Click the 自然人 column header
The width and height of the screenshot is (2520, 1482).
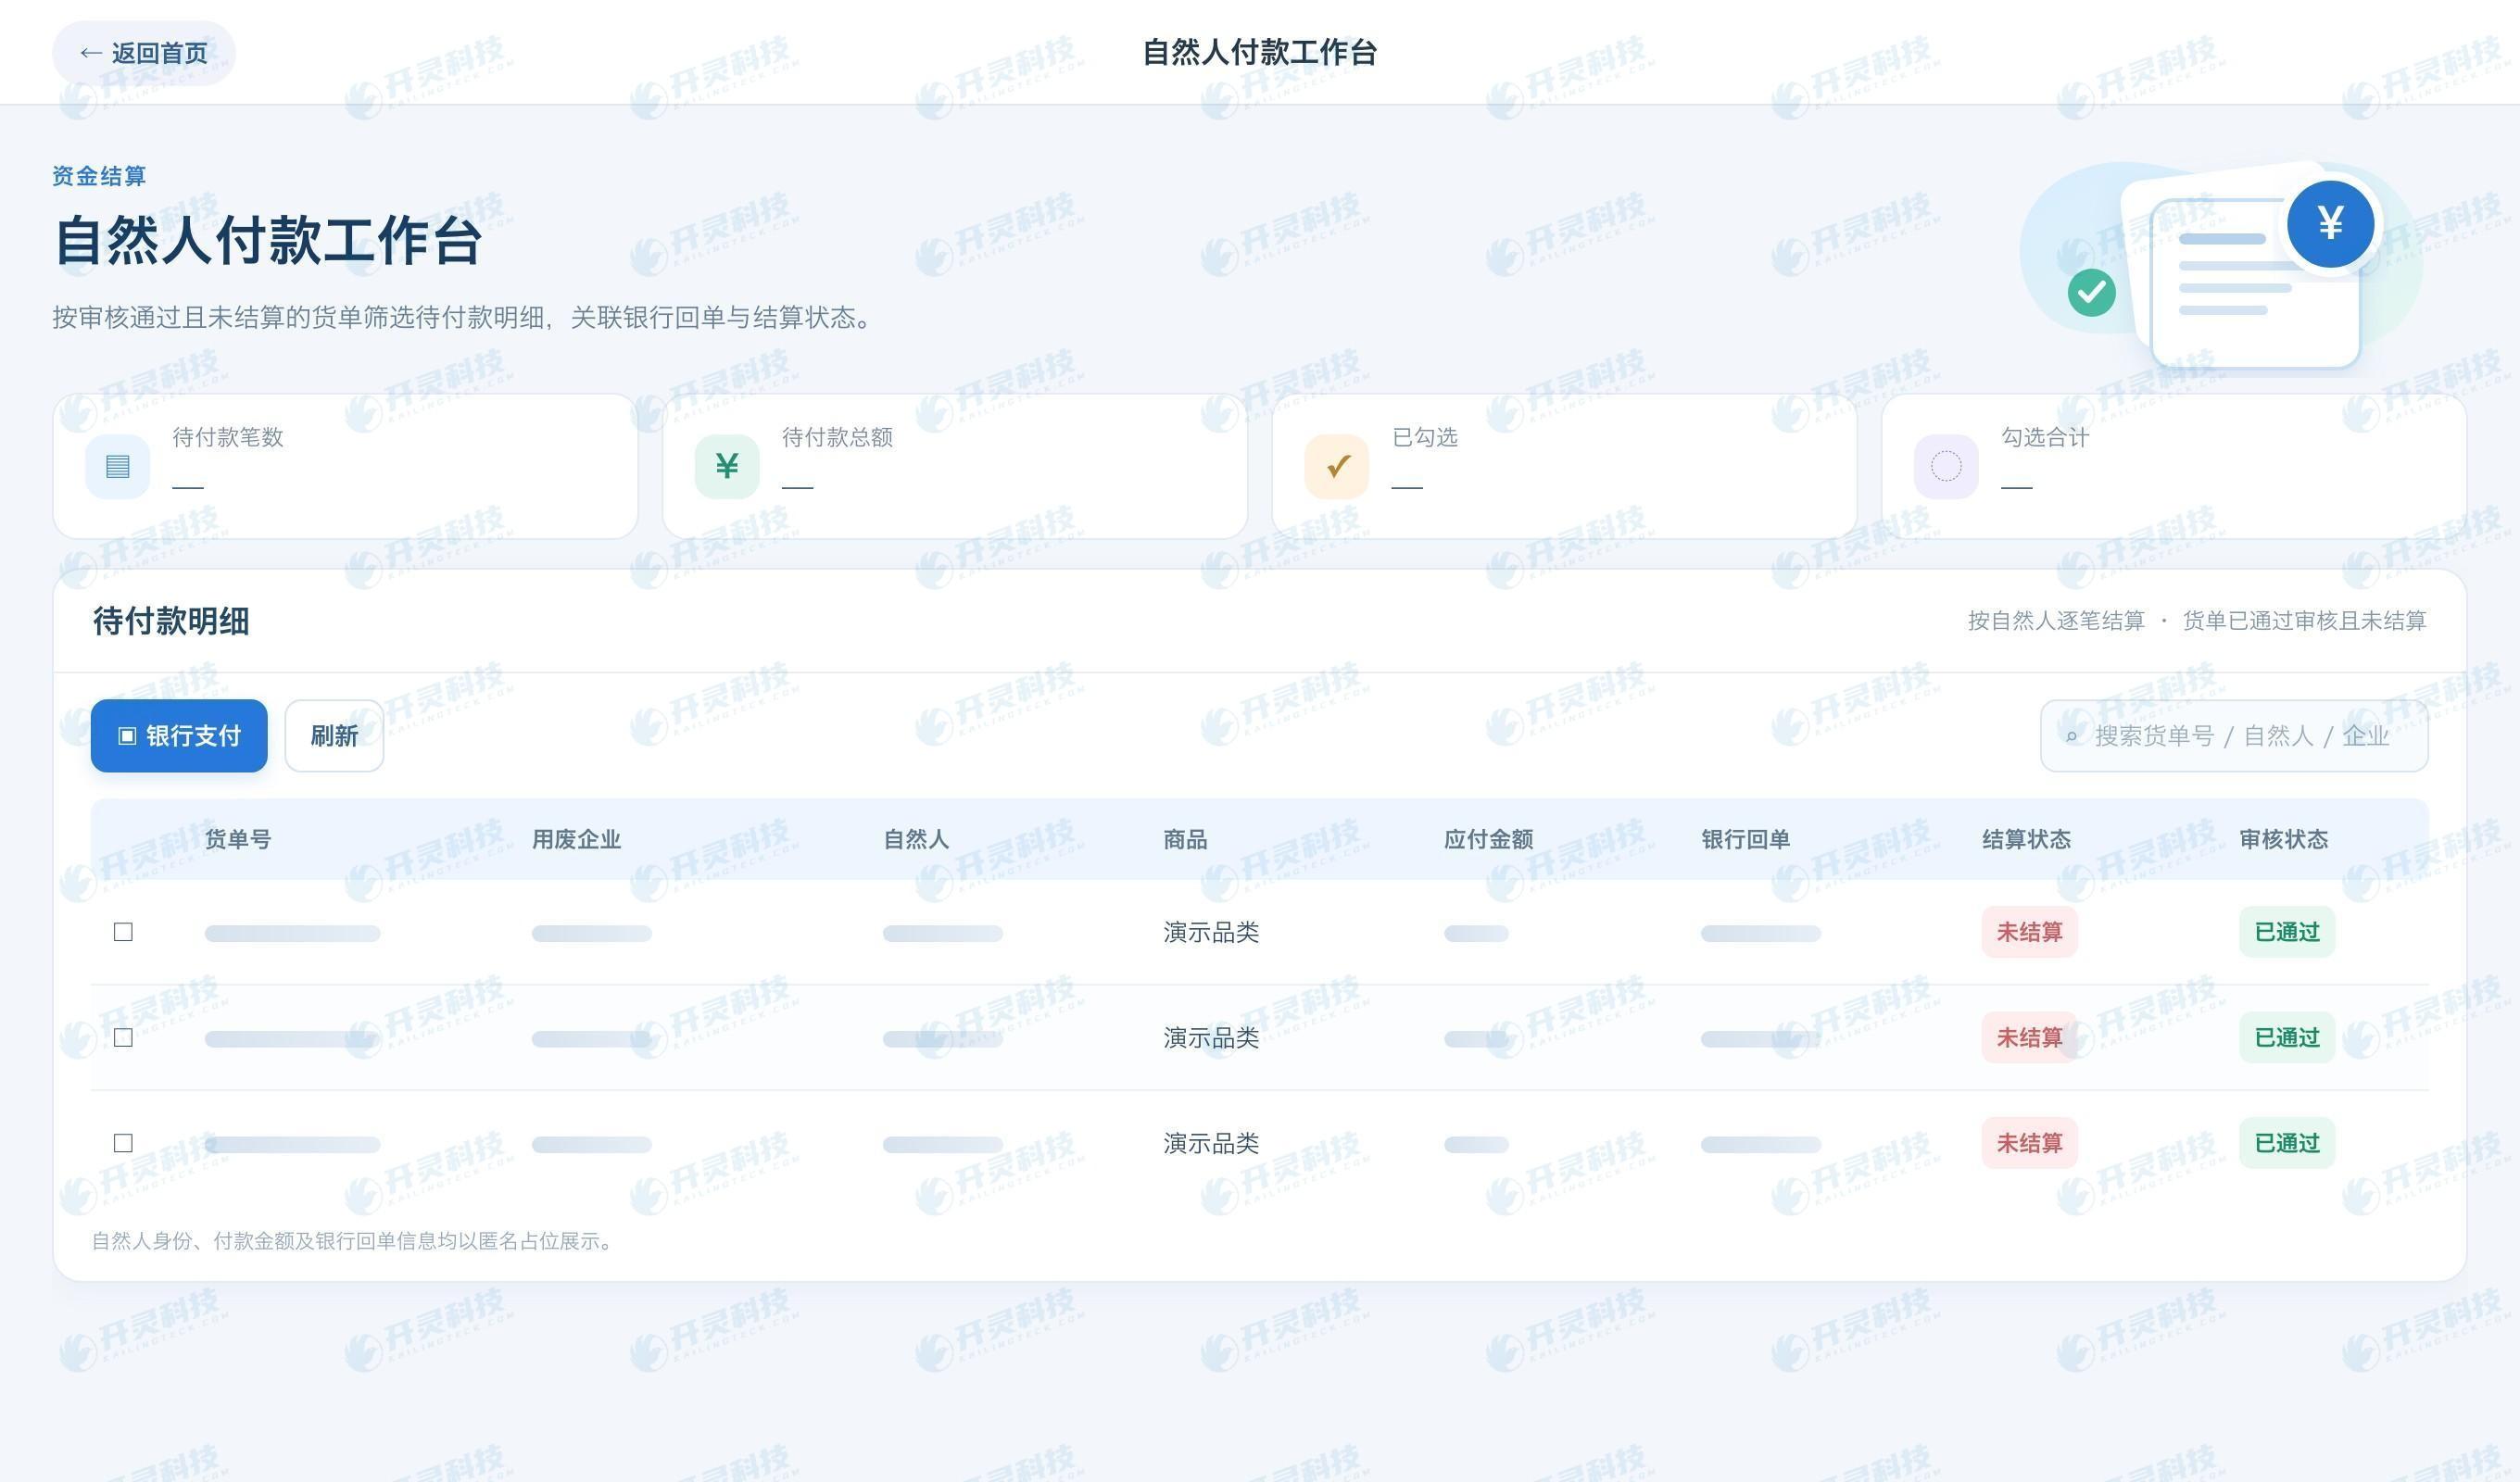[916, 840]
